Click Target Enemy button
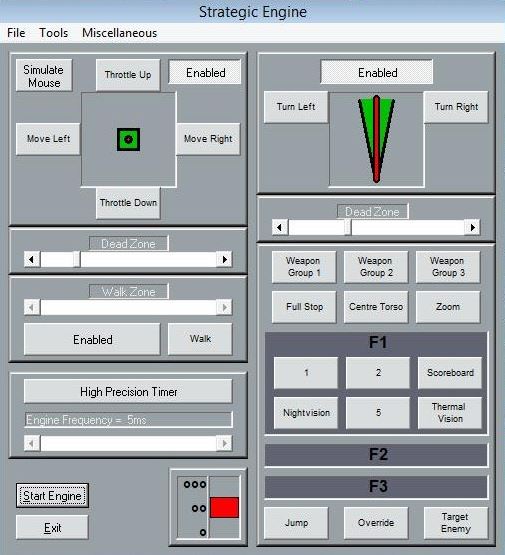This screenshot has height=555, width=505. point(456,523)
